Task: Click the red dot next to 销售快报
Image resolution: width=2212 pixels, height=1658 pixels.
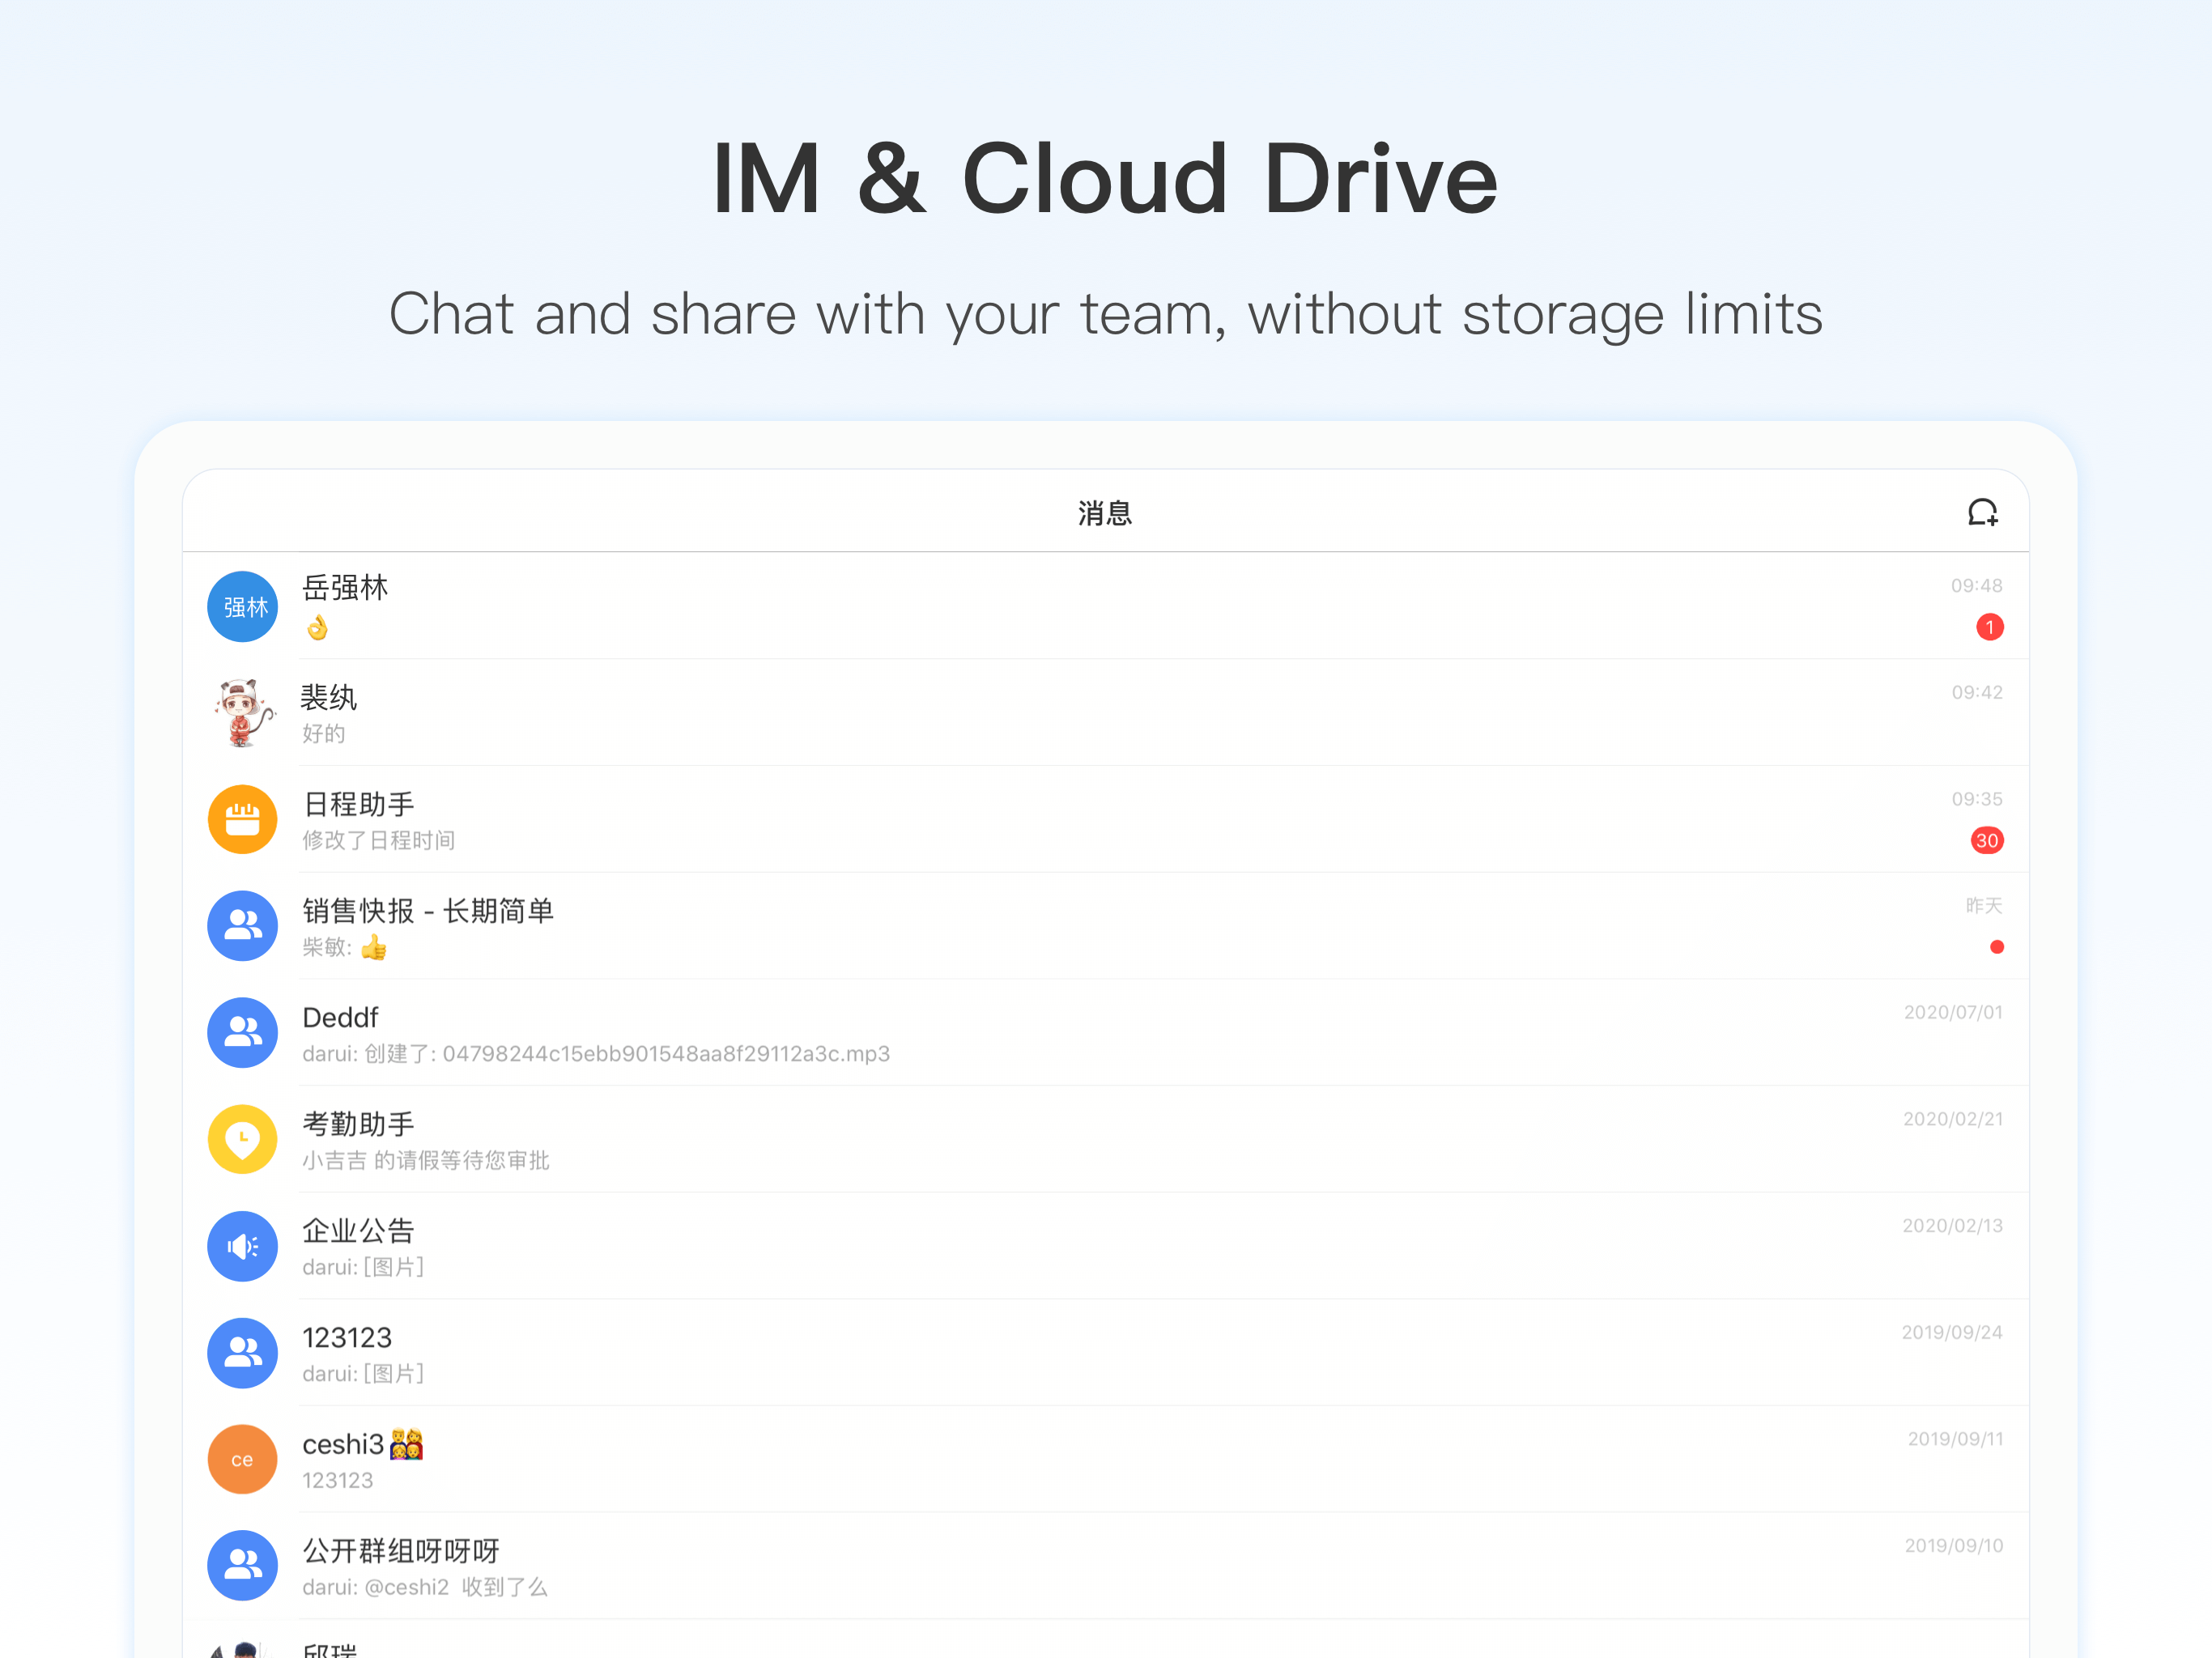Action: [x=1997, y=946]
